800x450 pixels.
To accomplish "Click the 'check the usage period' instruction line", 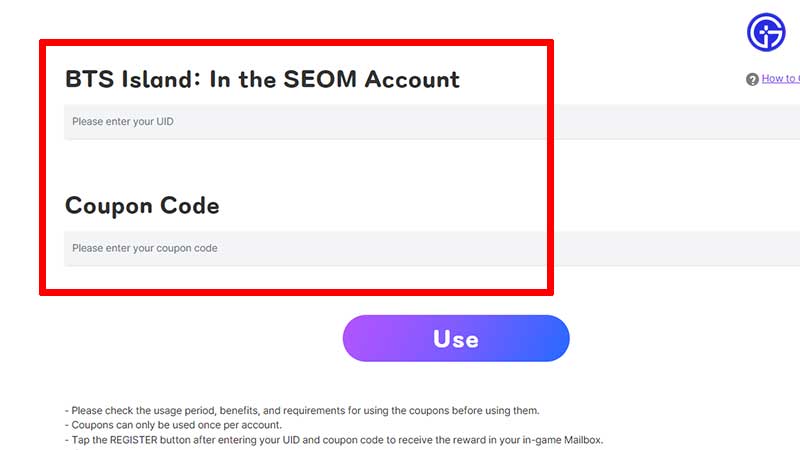I will (x=302, y=410).
